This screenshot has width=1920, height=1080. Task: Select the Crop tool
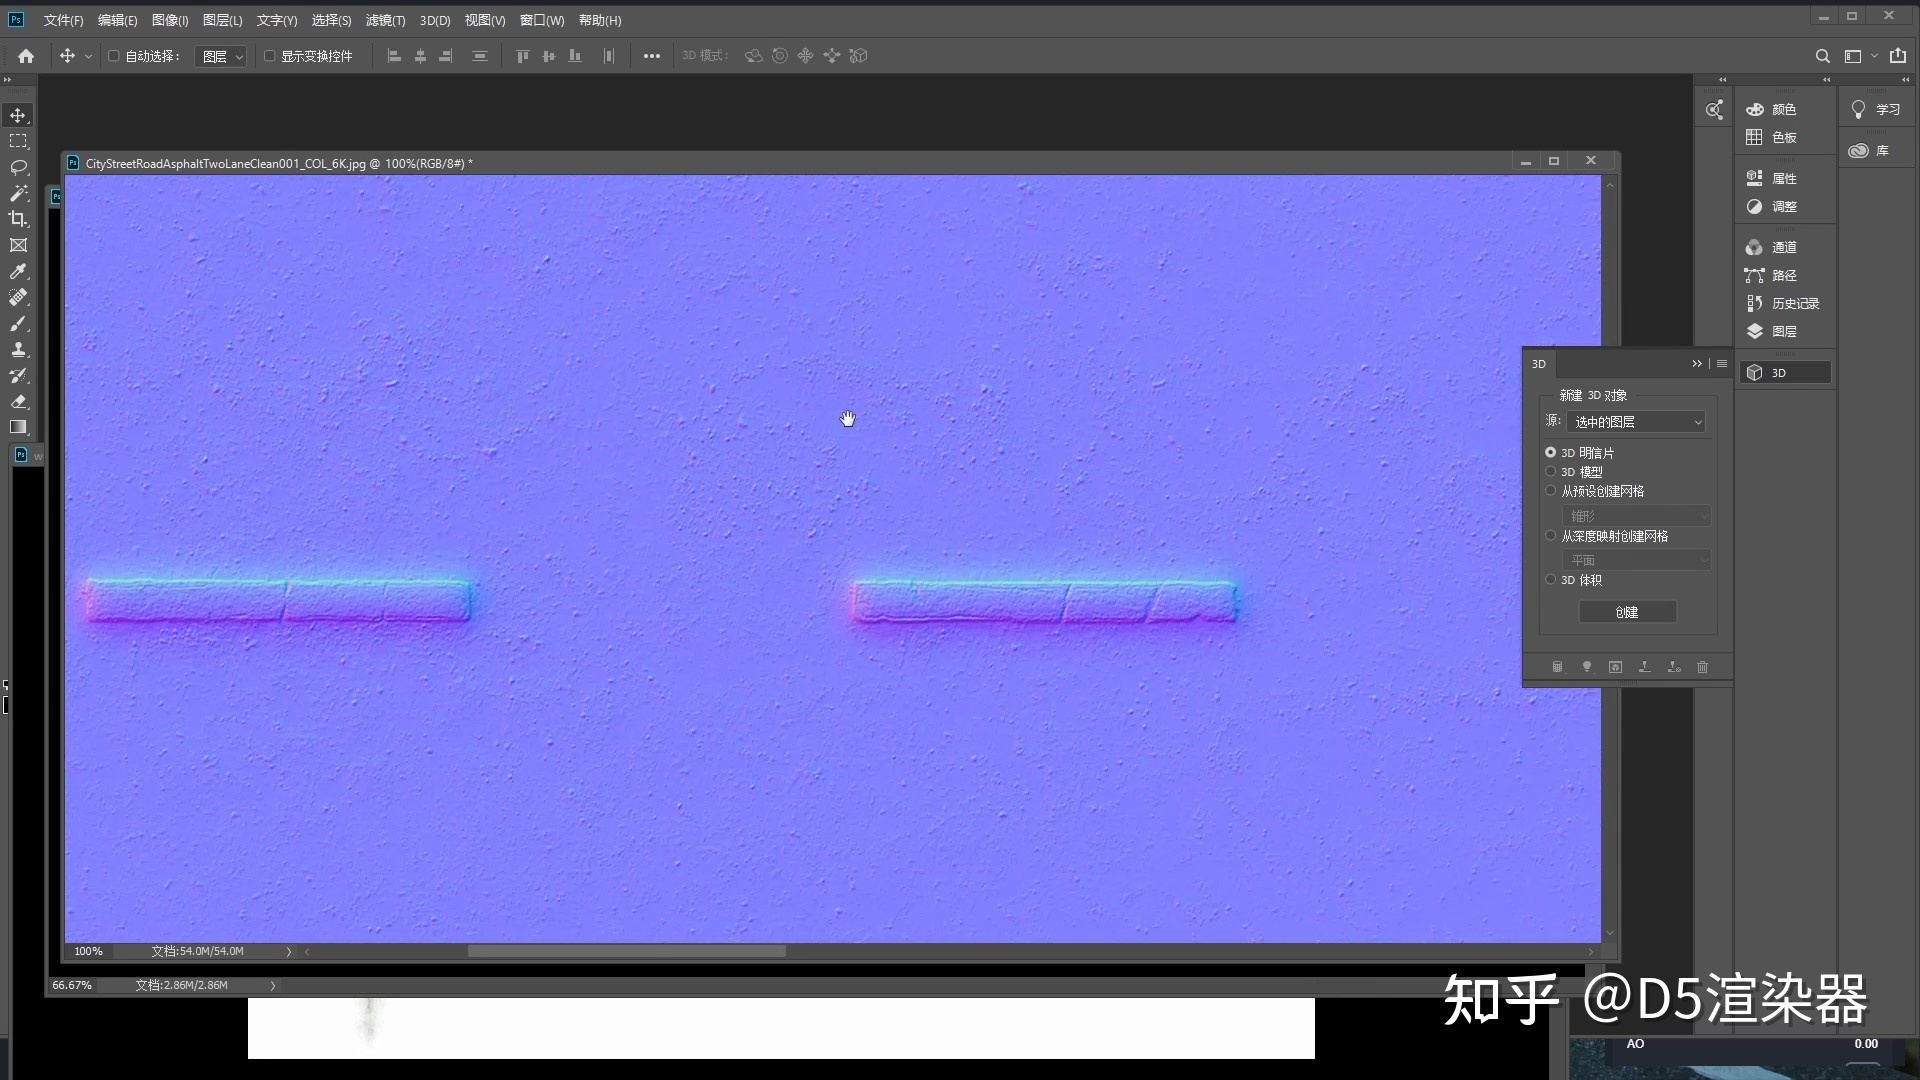point(18,219)
